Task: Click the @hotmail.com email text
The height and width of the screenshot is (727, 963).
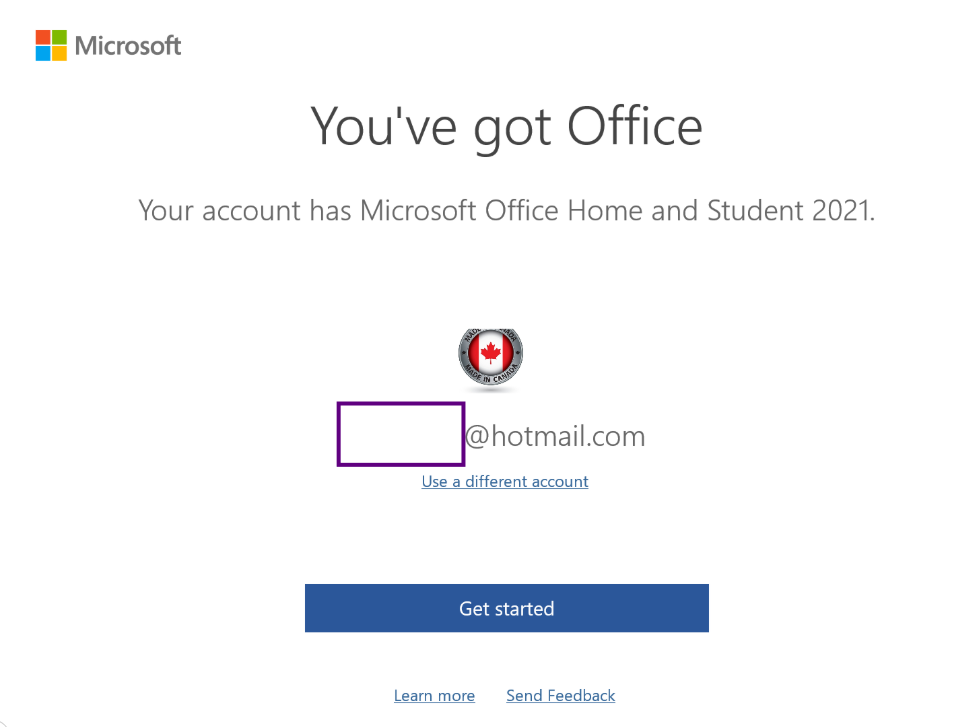Action: coord(555,437)
